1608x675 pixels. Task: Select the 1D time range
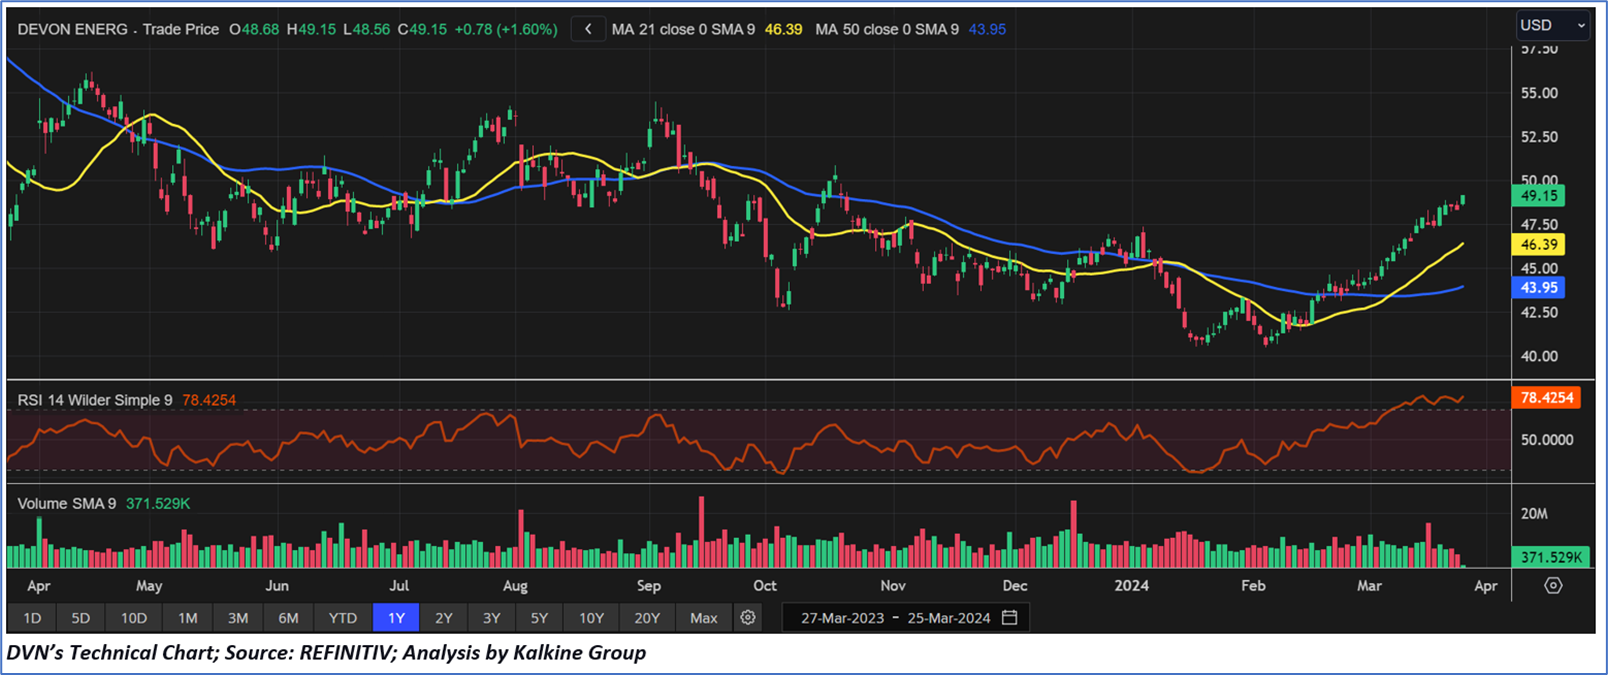[32, 618]
